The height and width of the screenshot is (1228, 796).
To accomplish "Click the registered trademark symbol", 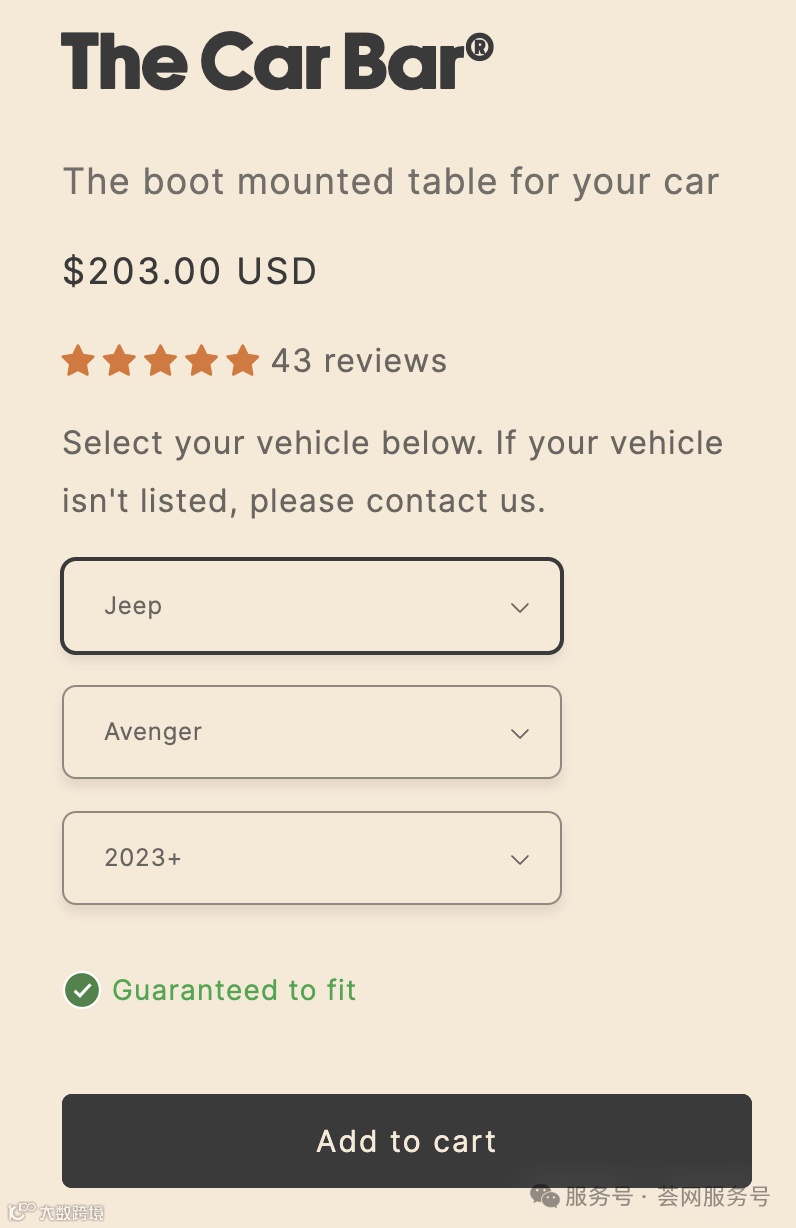I will pos(480,49).
